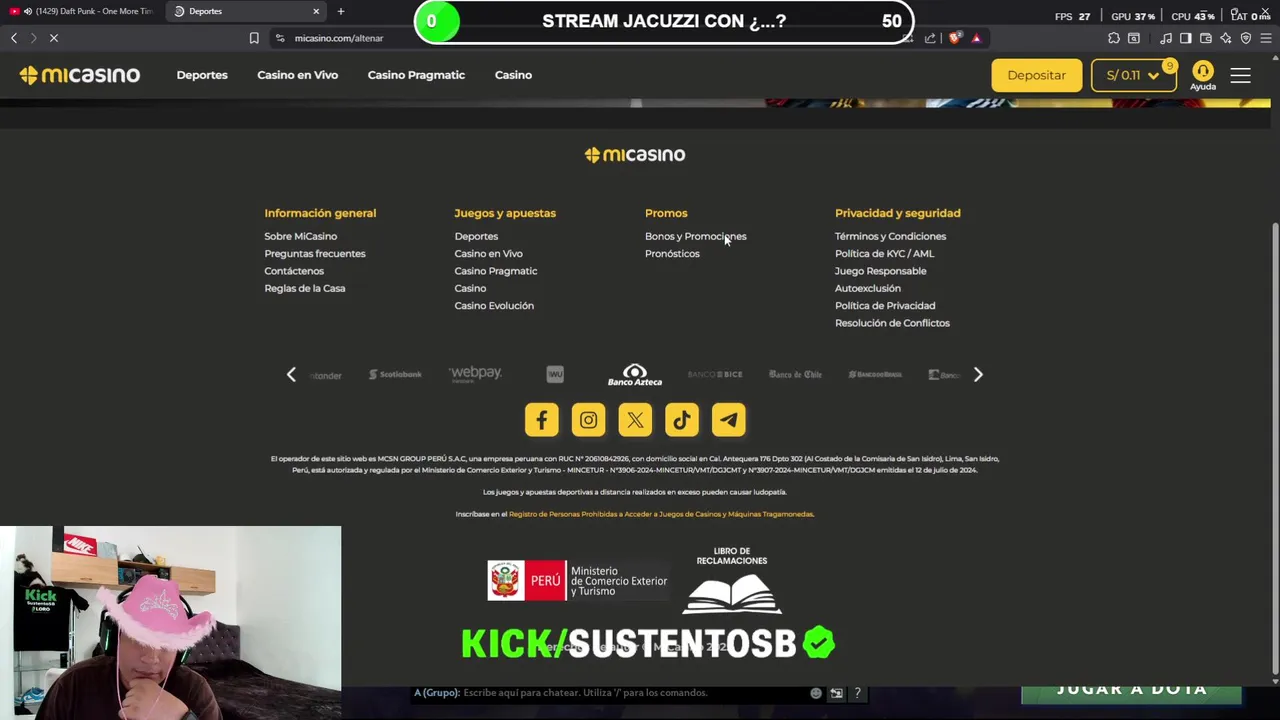Click the Banco Azteca payment logo
This screenshot has height=720, width=1280.
tap(635, 375)
